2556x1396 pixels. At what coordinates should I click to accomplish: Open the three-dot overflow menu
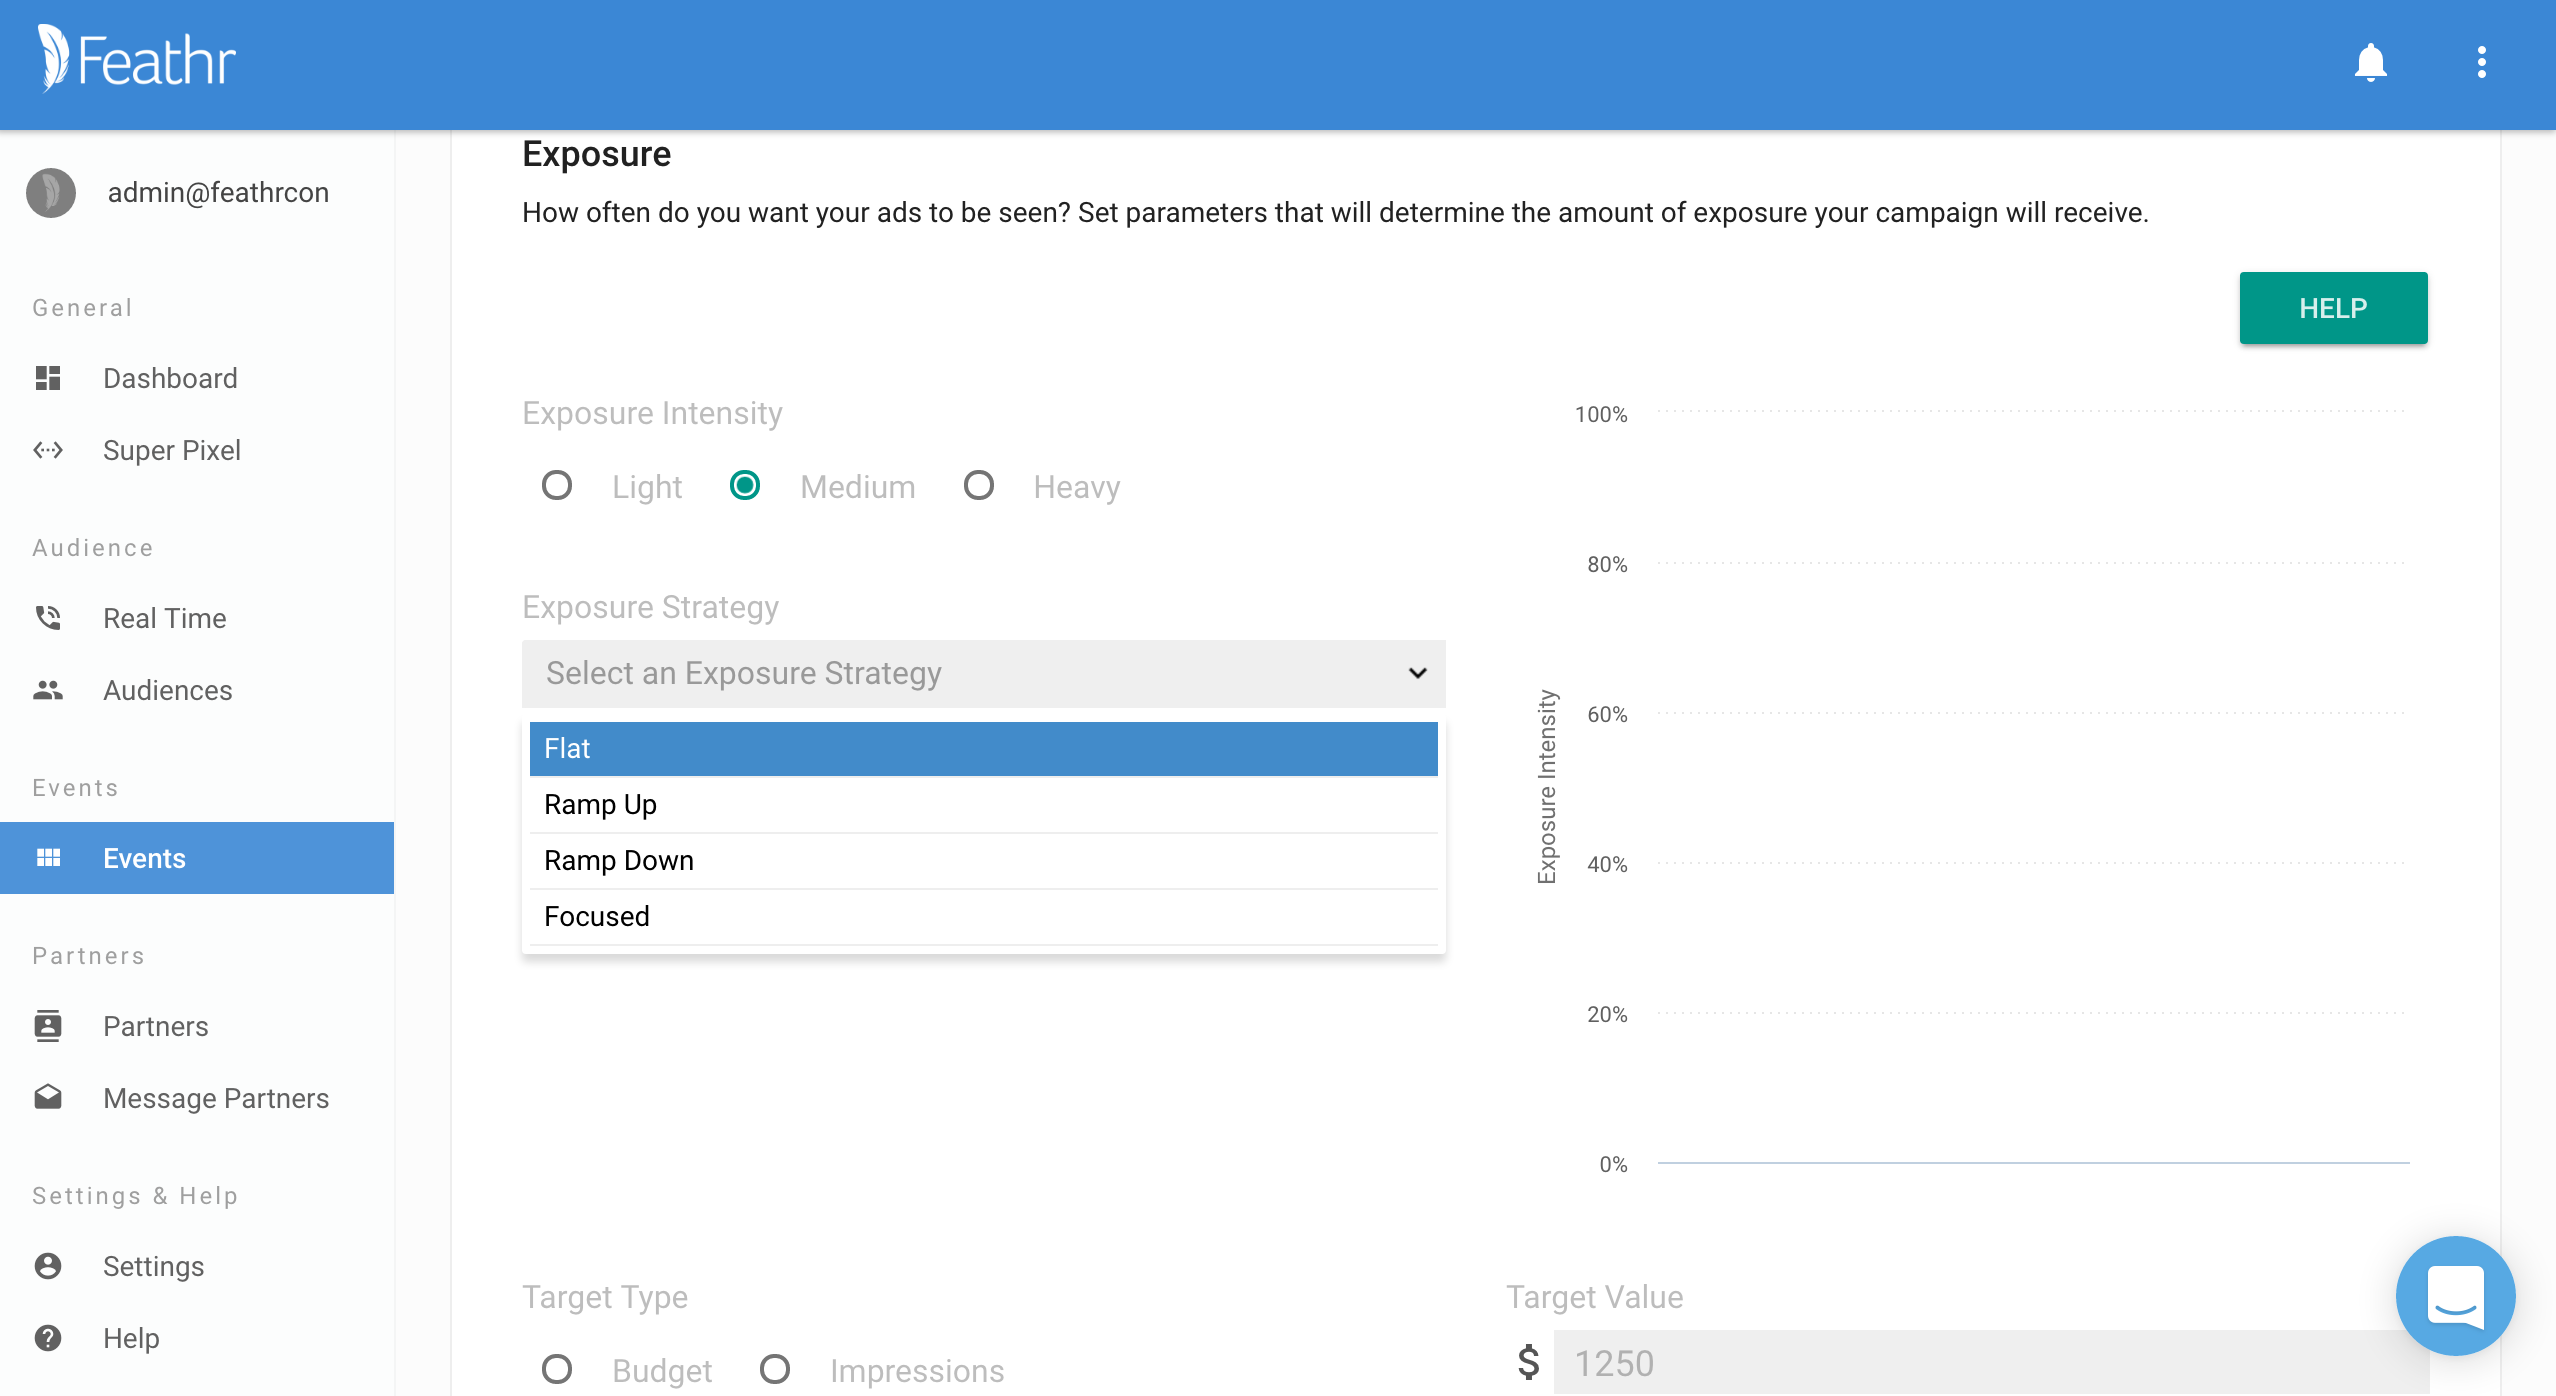pyautogui.click(x=2481, y=62)
